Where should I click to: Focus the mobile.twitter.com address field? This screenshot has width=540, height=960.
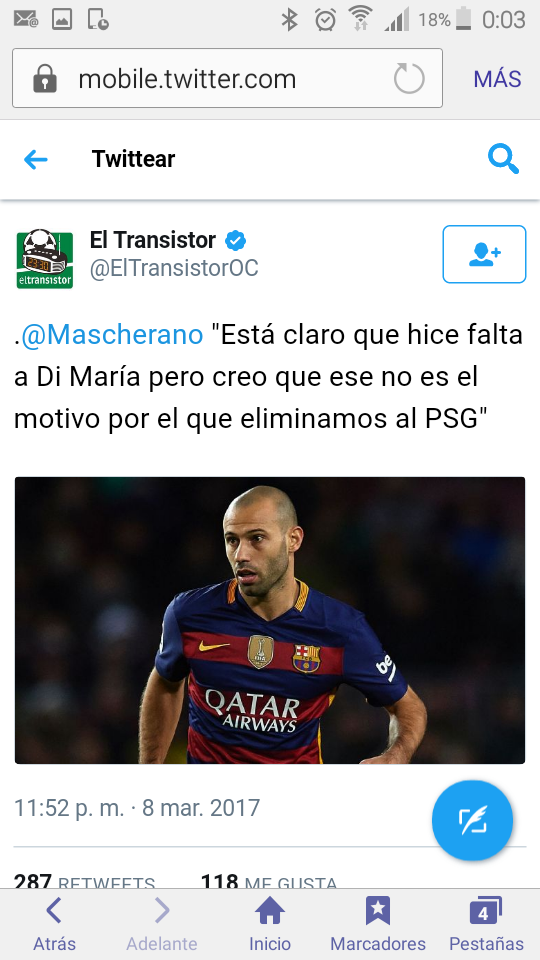tap(227, 78)
